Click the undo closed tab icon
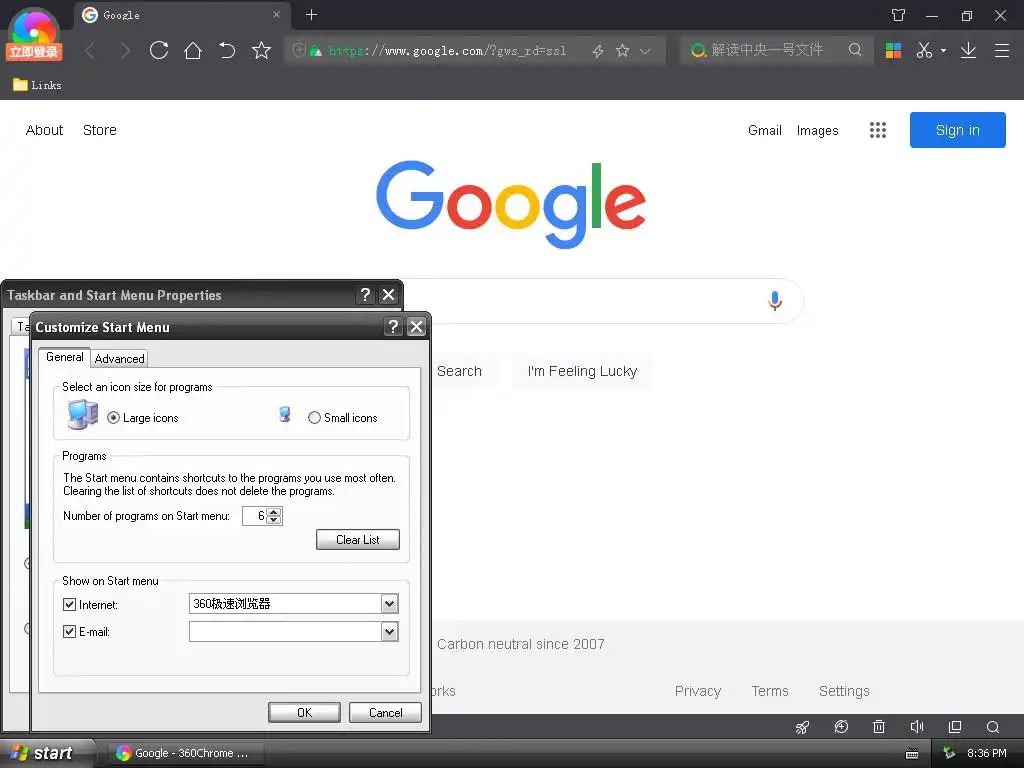The image size is (1024, 768). click(227, 50)
